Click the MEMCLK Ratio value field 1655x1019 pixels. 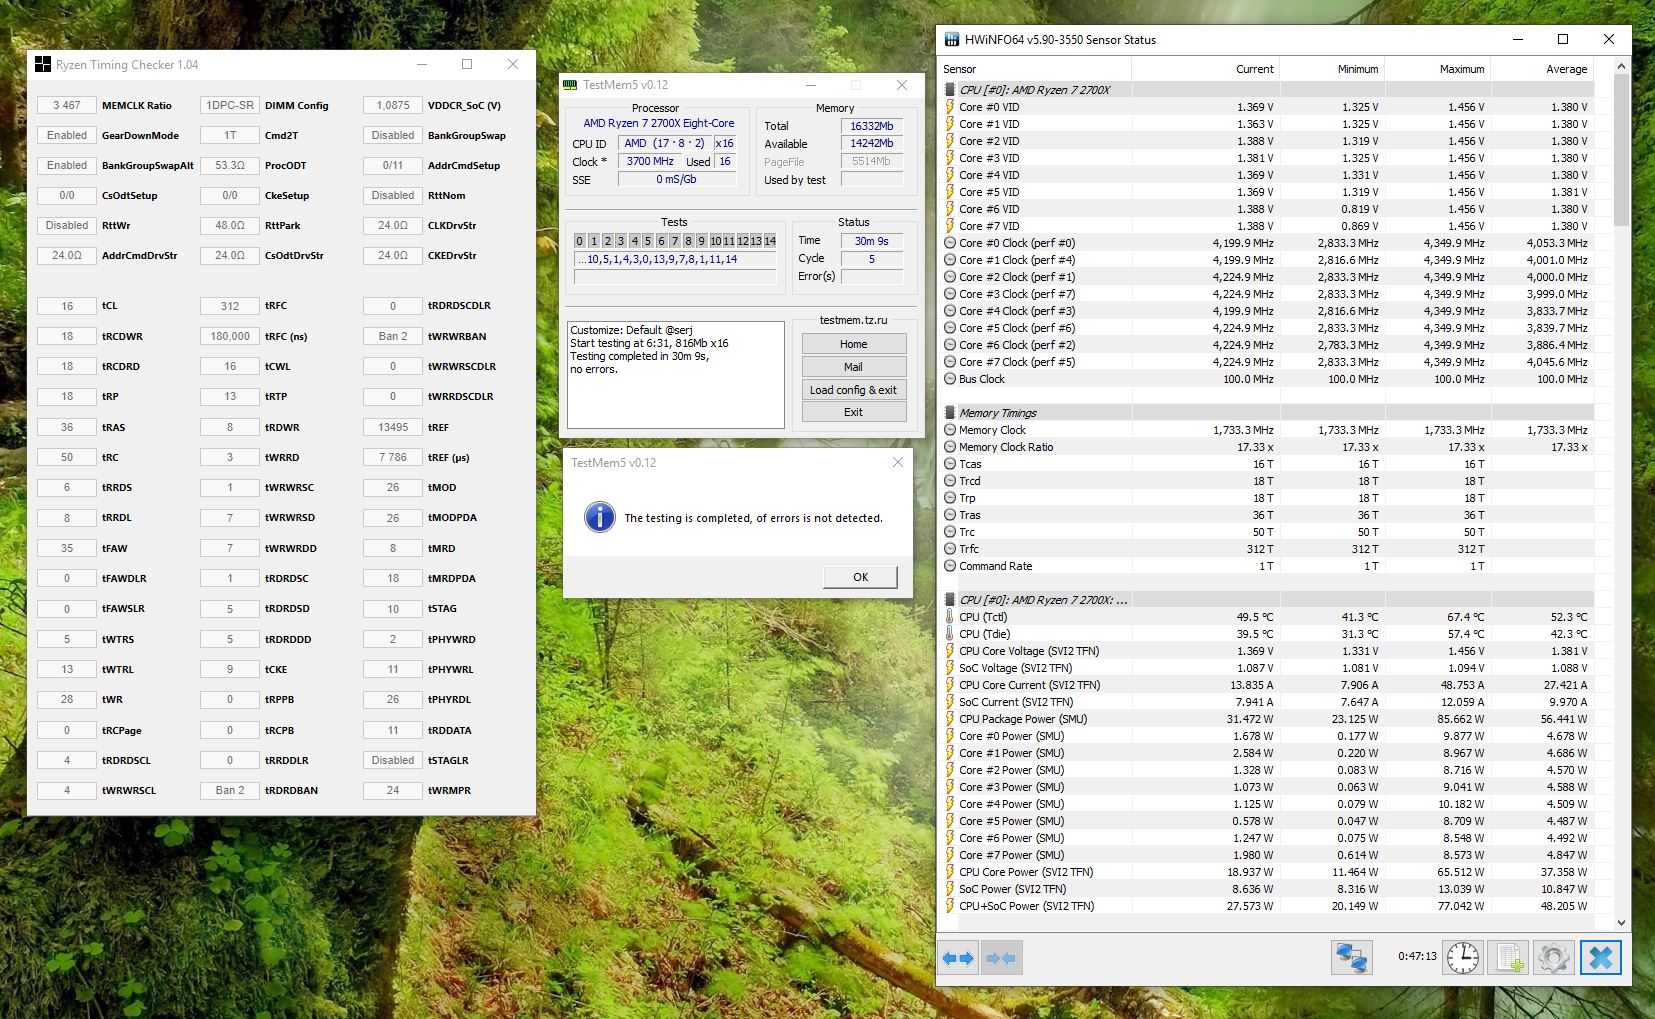coord(67,105)
